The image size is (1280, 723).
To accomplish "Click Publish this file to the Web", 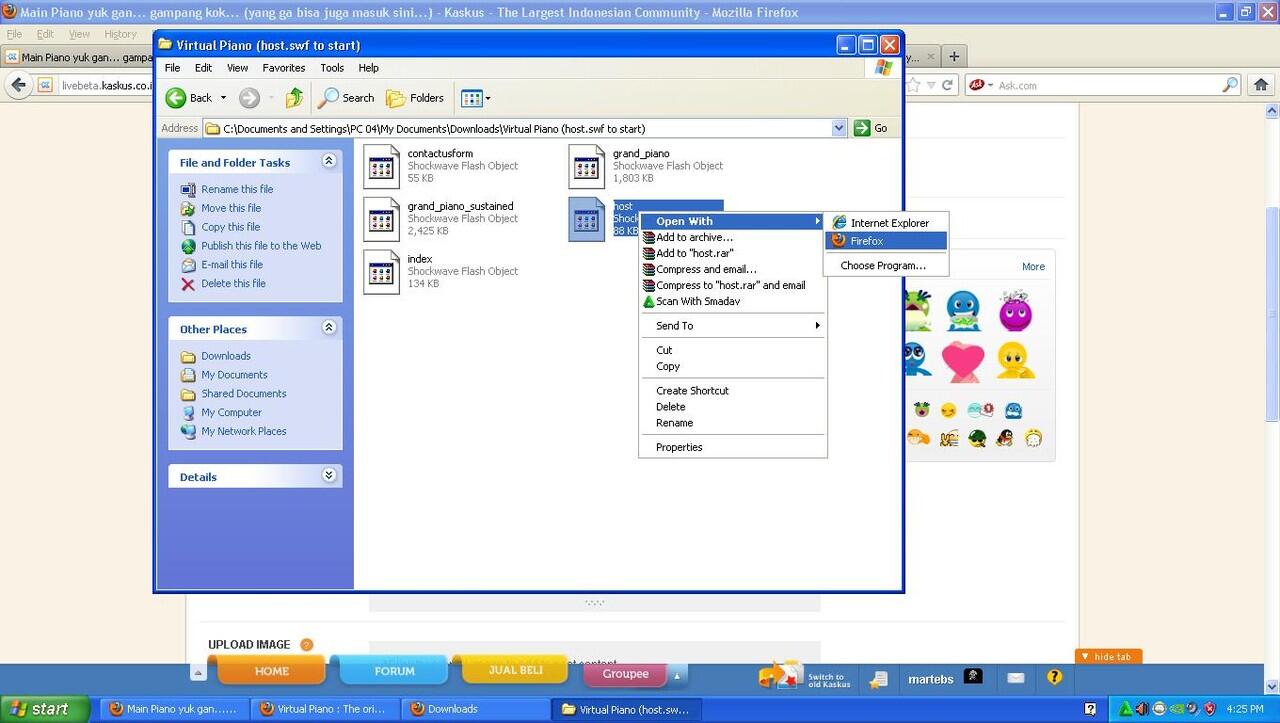I will coord(261,246).
